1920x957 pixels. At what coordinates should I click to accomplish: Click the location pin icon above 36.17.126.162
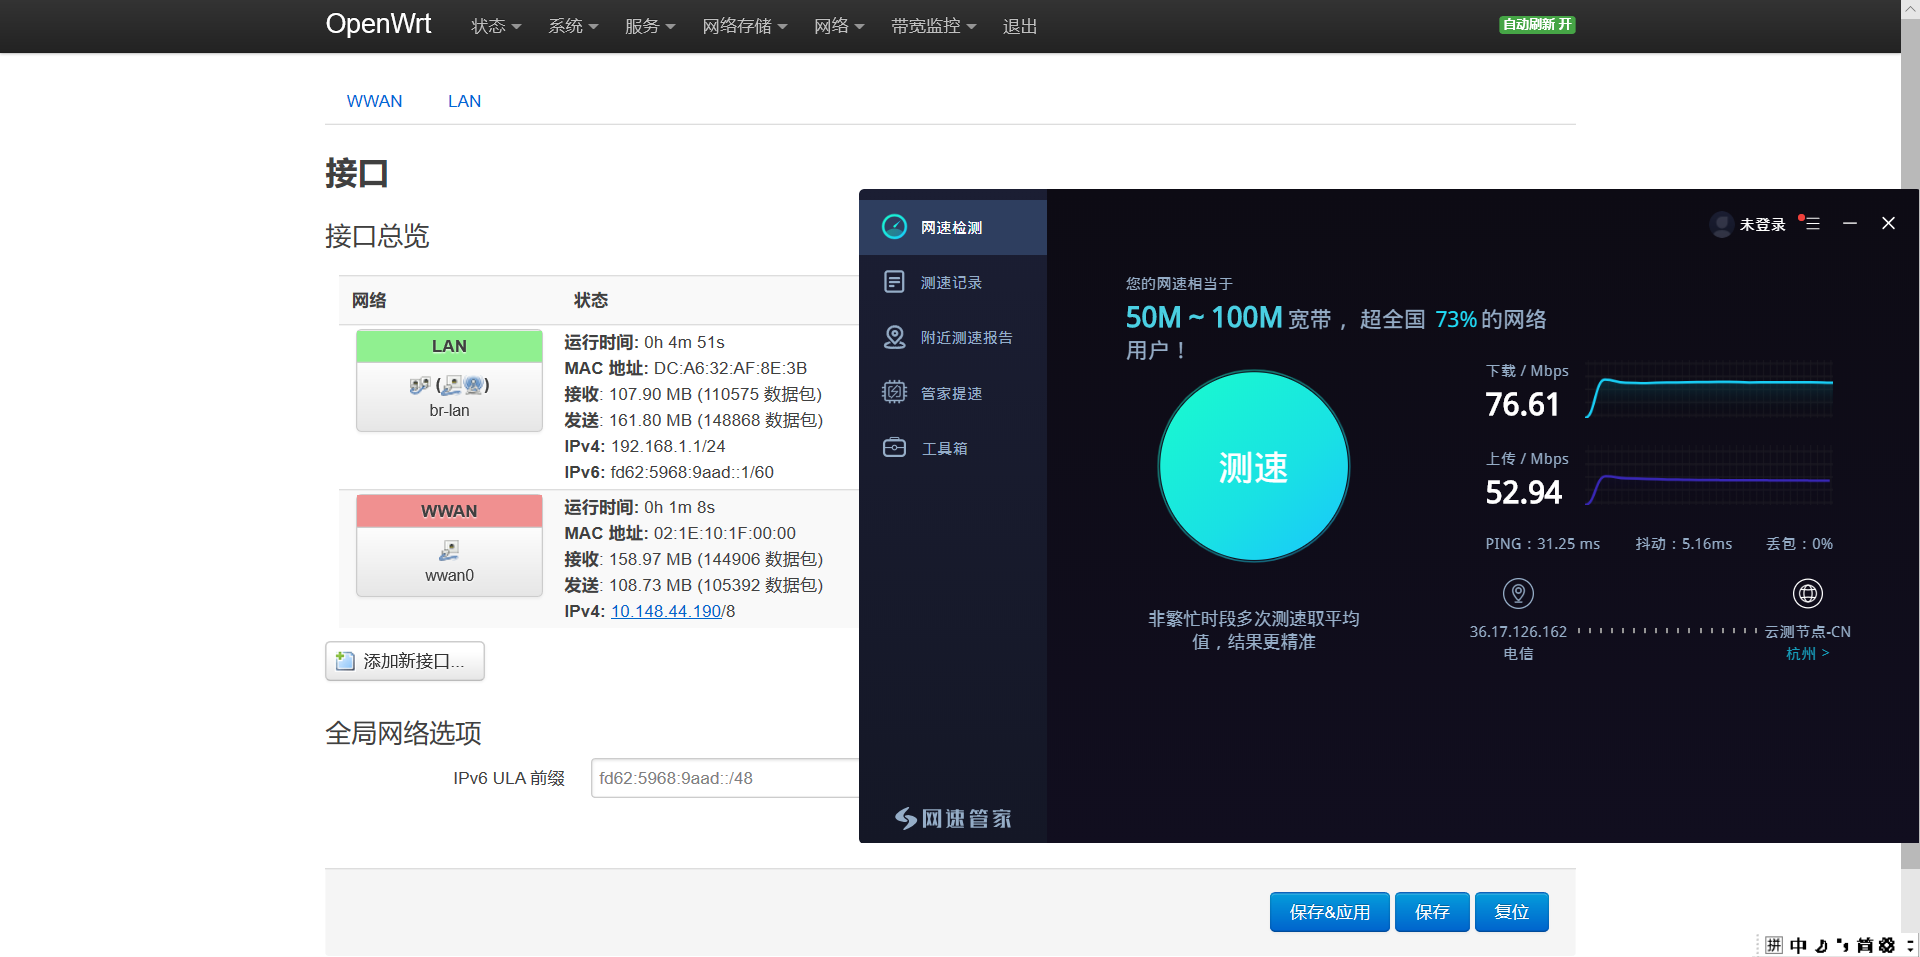[x=1518, y=594]
